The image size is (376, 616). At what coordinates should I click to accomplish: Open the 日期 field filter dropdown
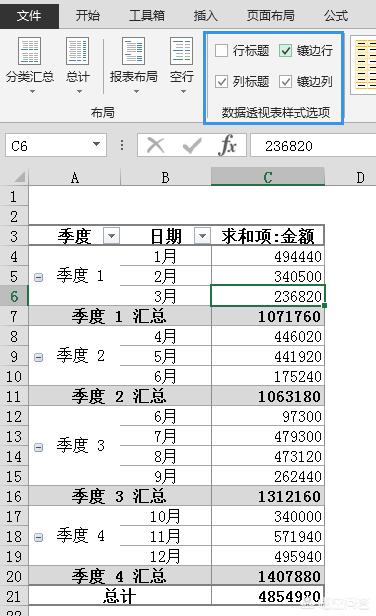(202, 236)
